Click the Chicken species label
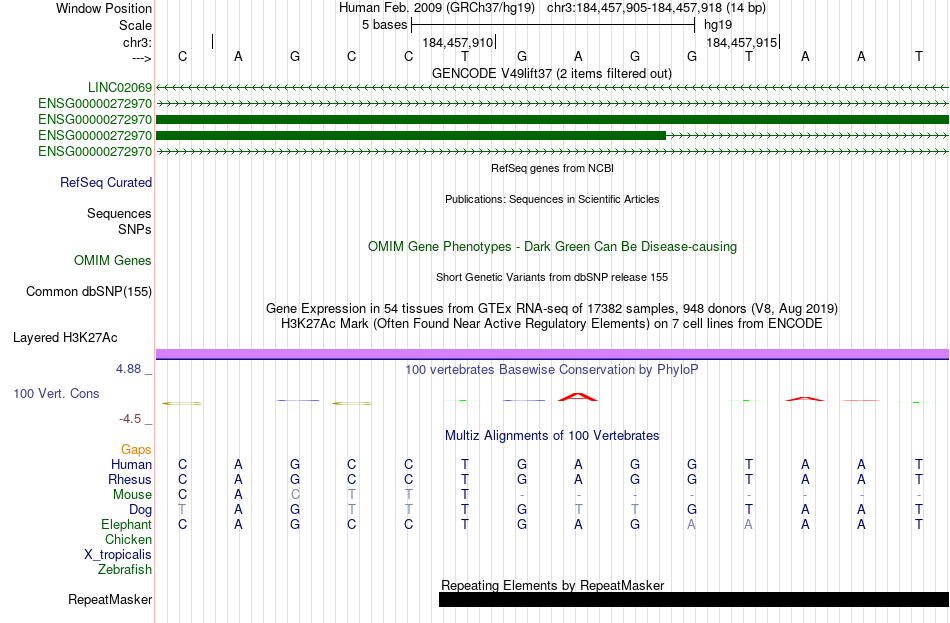The image size is (950, 623). tap(128, 539)
